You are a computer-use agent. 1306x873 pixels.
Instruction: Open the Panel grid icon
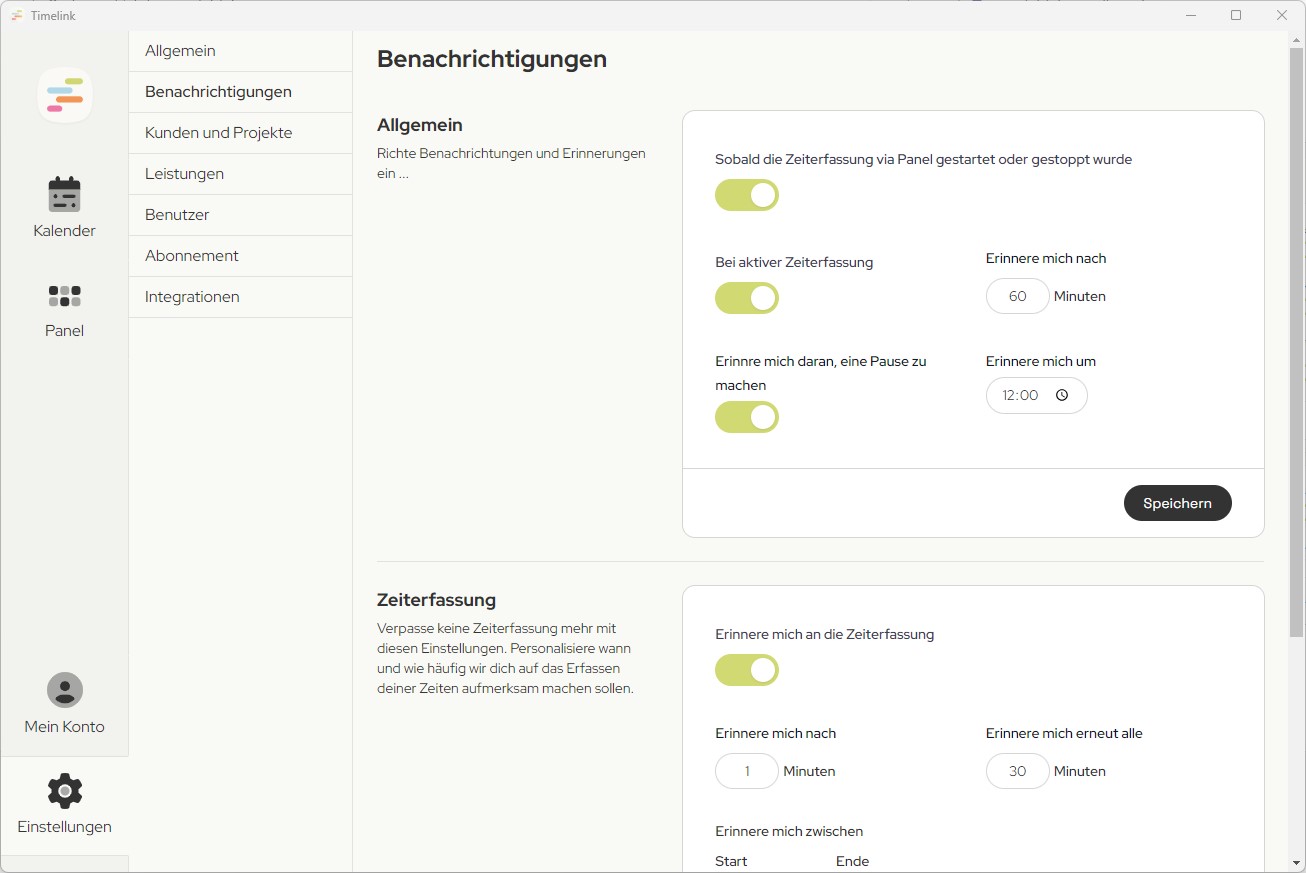pos(65,296)
